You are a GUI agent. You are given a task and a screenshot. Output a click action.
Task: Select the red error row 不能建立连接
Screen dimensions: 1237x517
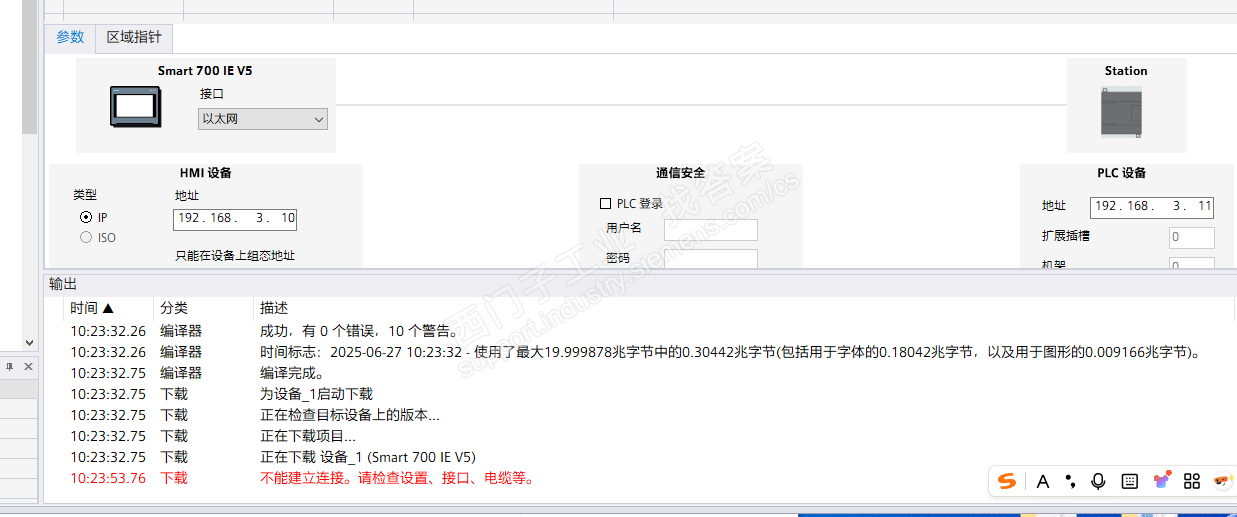(640, 478)
